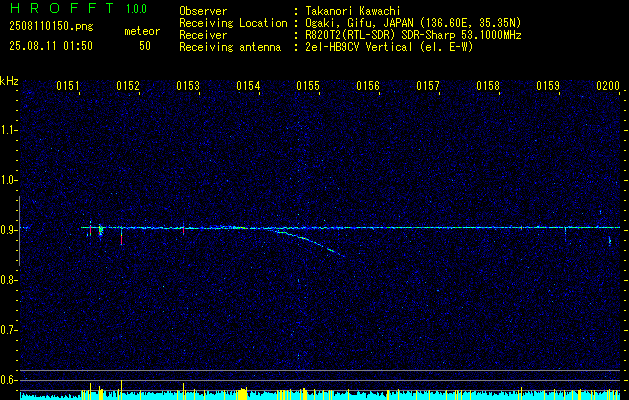
Task: Click the Receiver field label
Action: pos(203,35)
